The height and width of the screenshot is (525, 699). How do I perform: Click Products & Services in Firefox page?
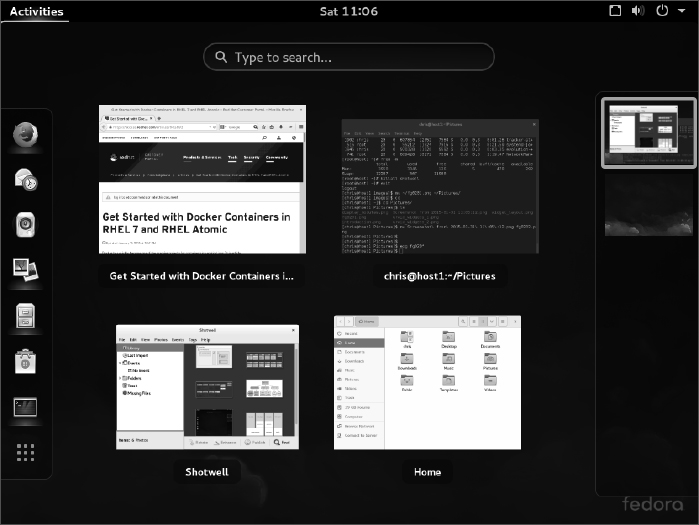coord(202,157)
